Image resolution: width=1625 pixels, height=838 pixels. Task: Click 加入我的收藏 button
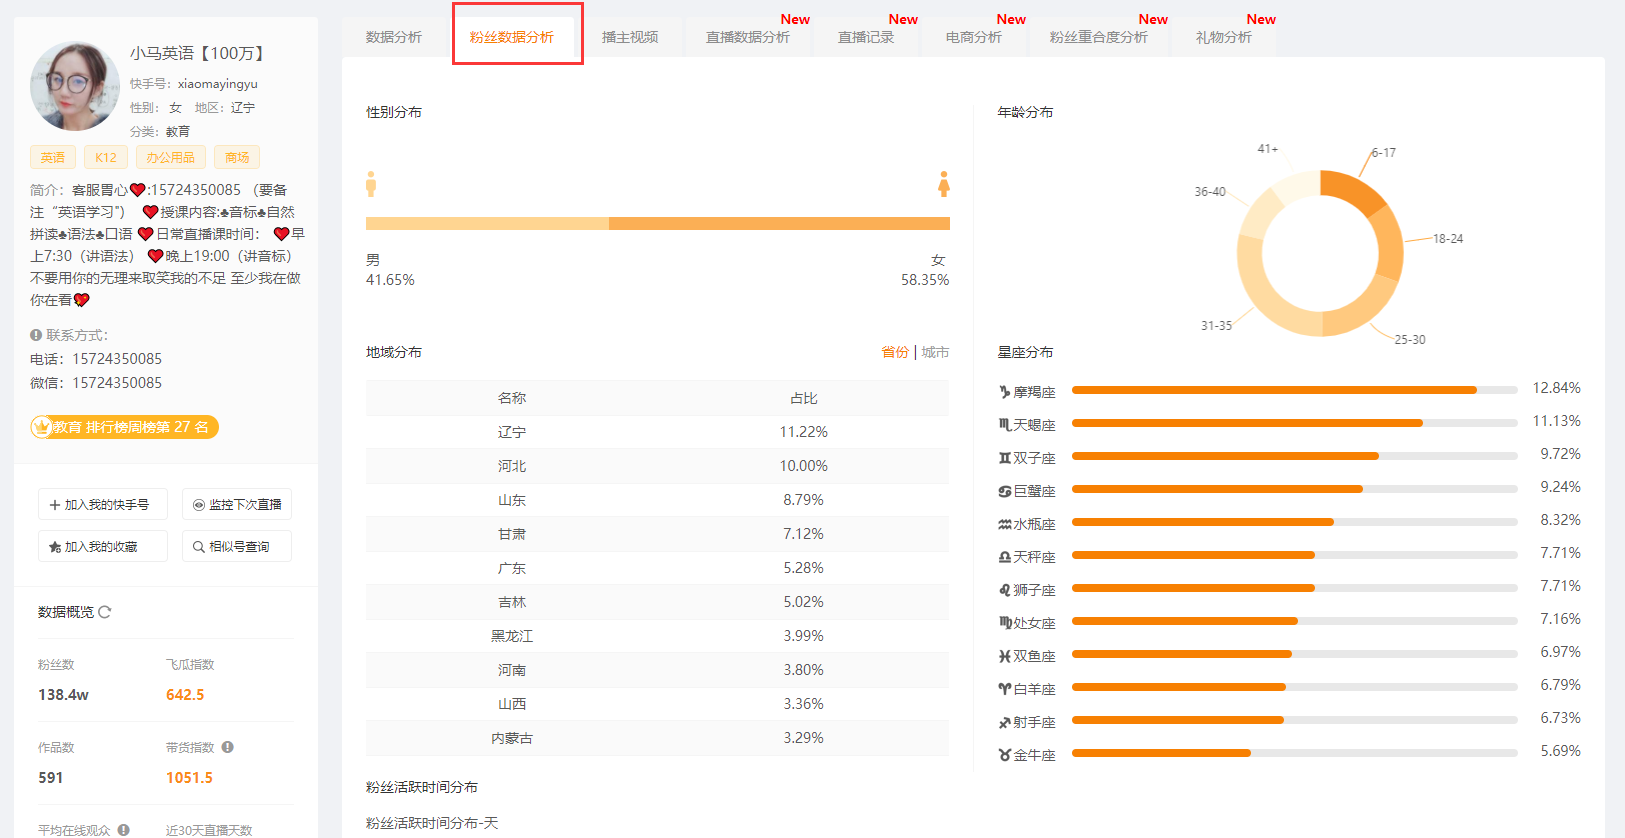click(x=103, y=547)
